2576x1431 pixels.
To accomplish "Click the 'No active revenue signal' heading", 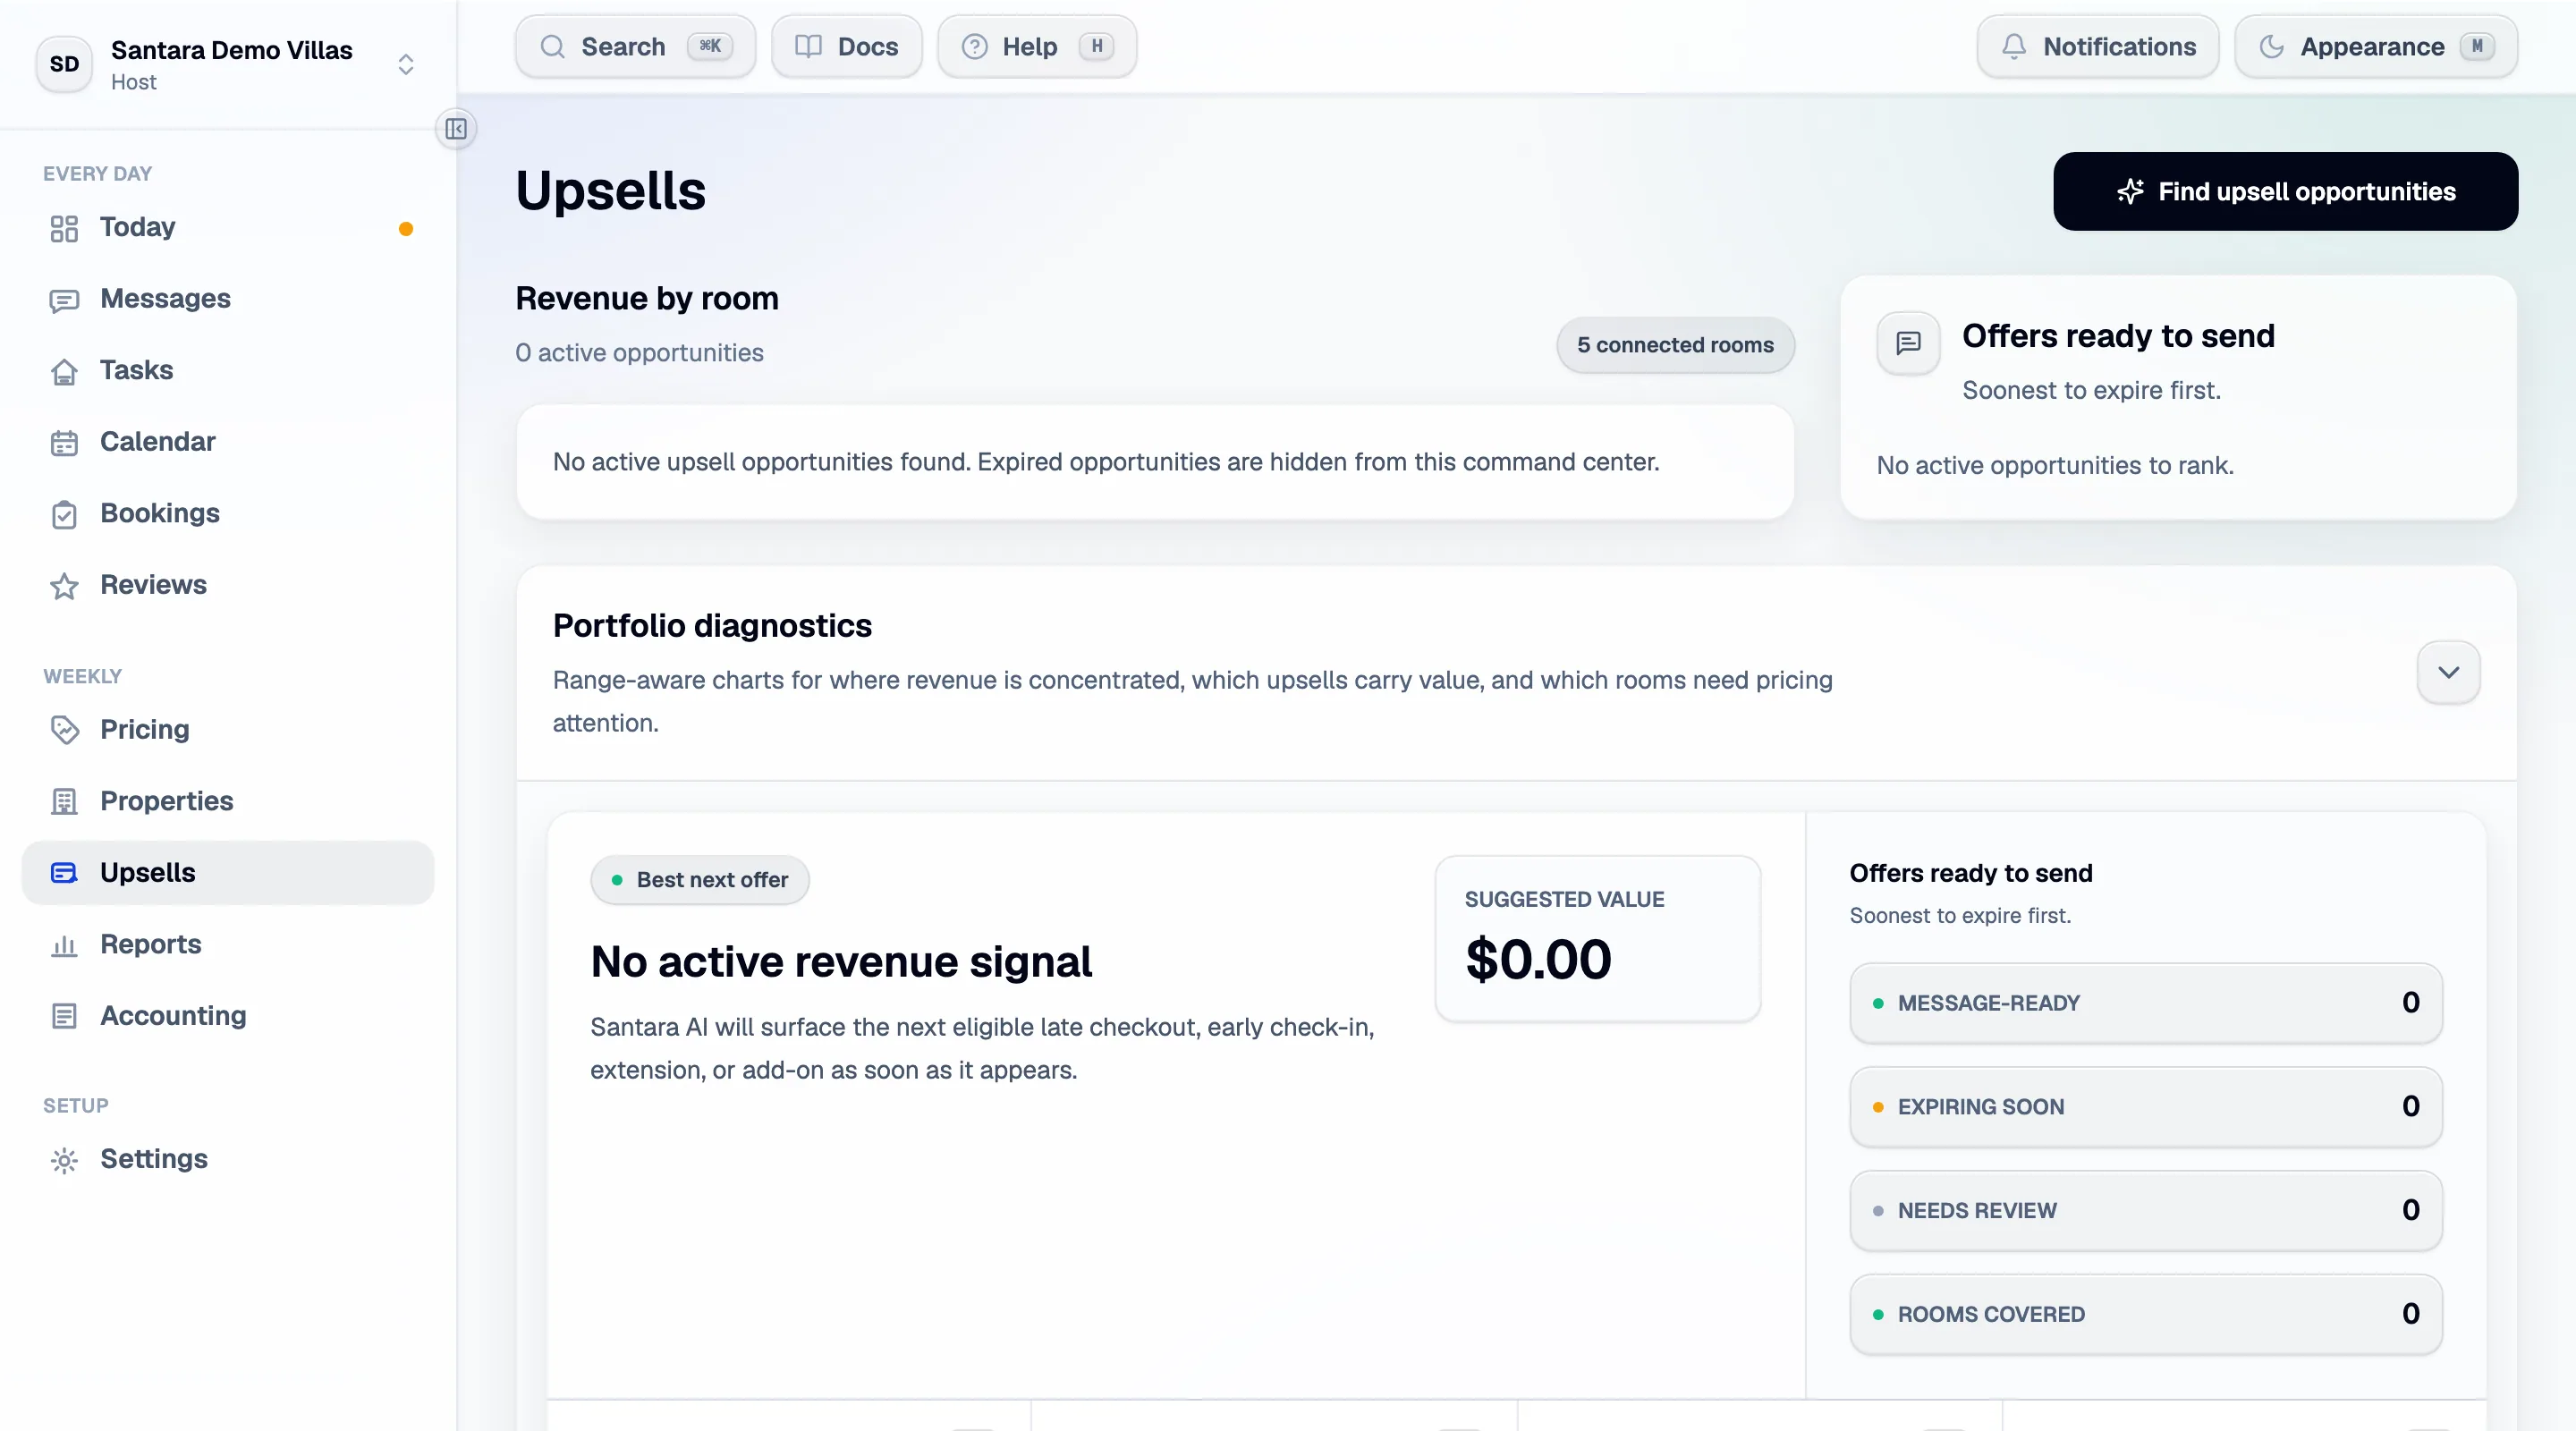I will [x=841, y=962].
